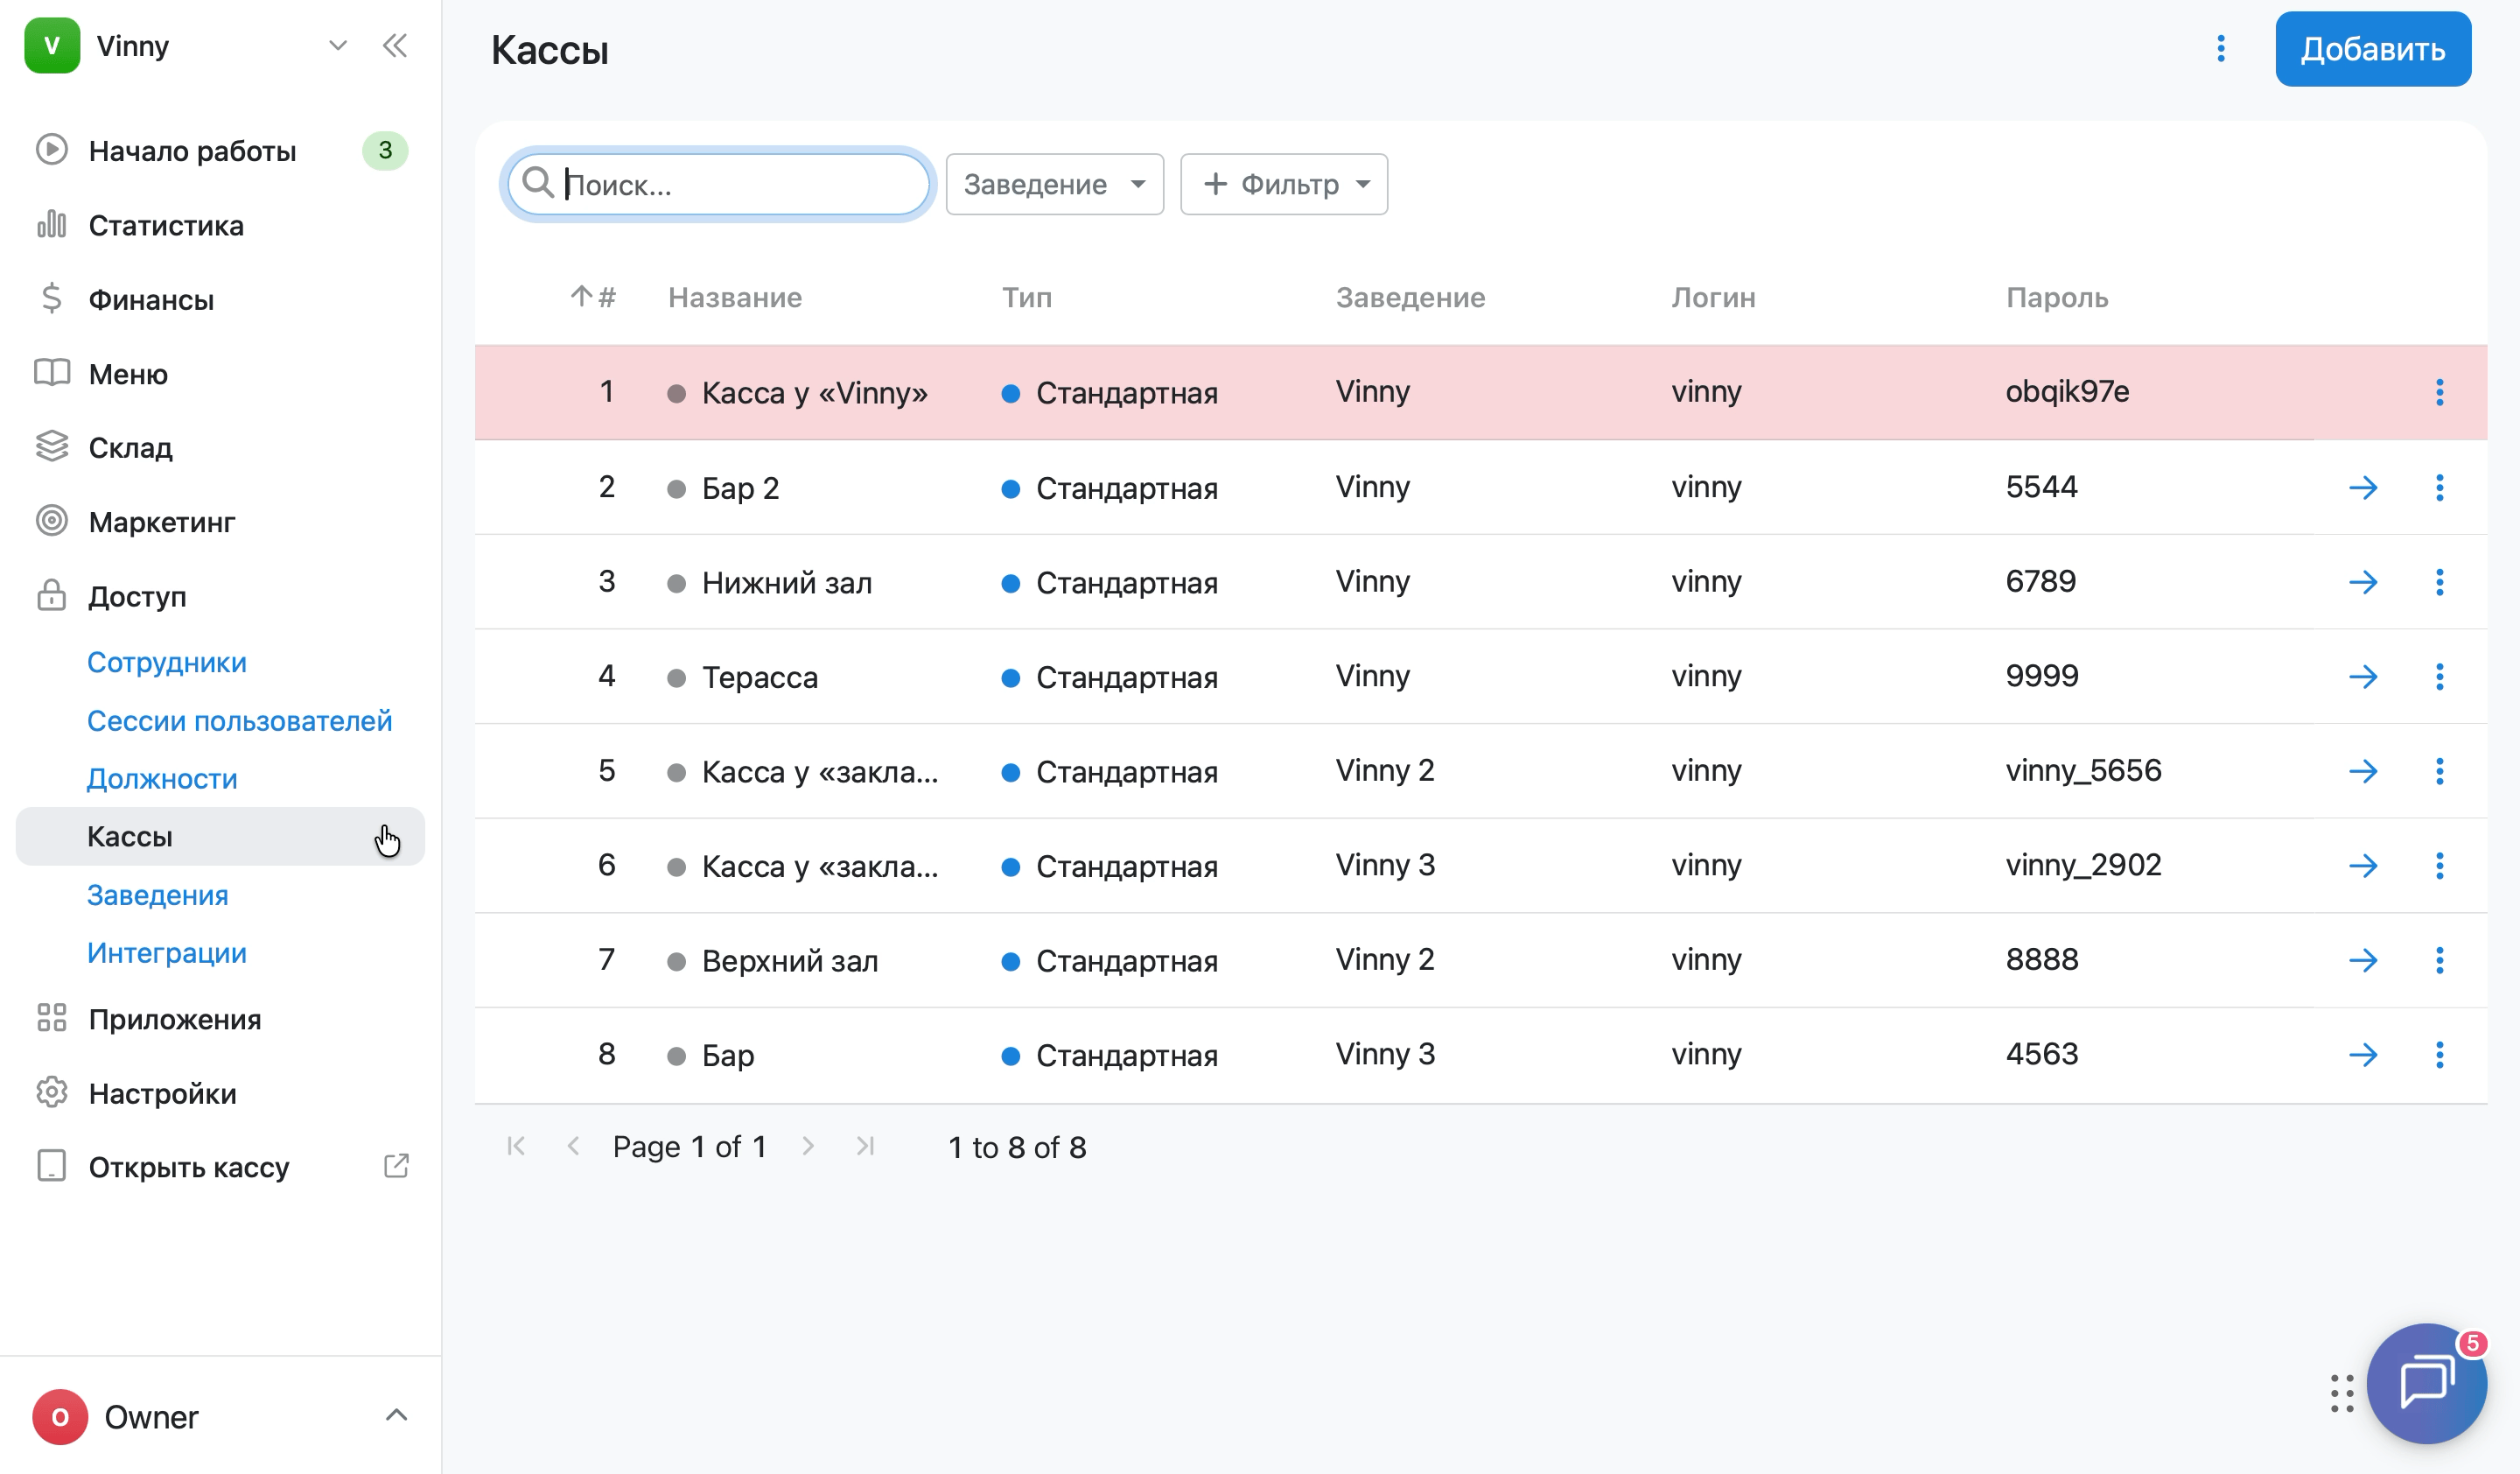Go to next page in pagination
Viewport: 2520px width, 1474px height.
808,1146
